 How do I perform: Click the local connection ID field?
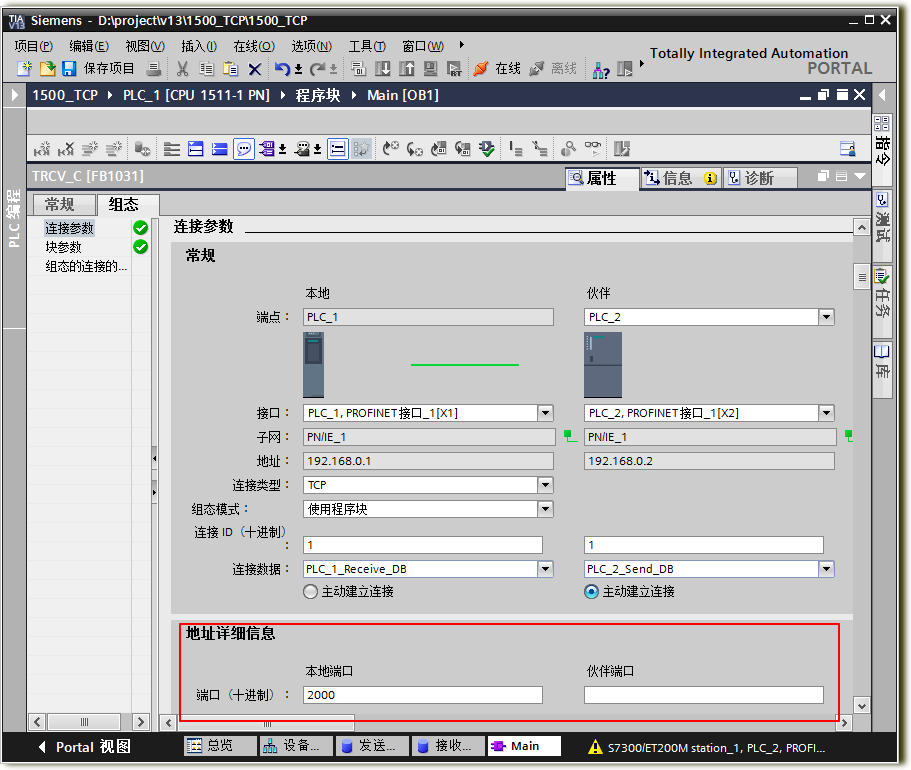click(423, 545)
